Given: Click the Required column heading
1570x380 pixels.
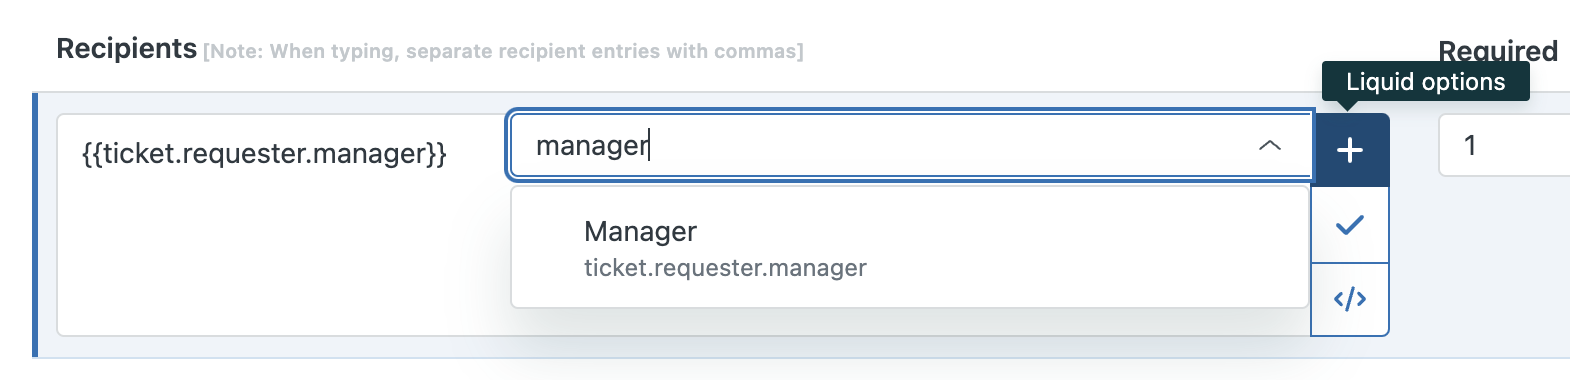Looking at the screenshot, I should pos(1498,50).
